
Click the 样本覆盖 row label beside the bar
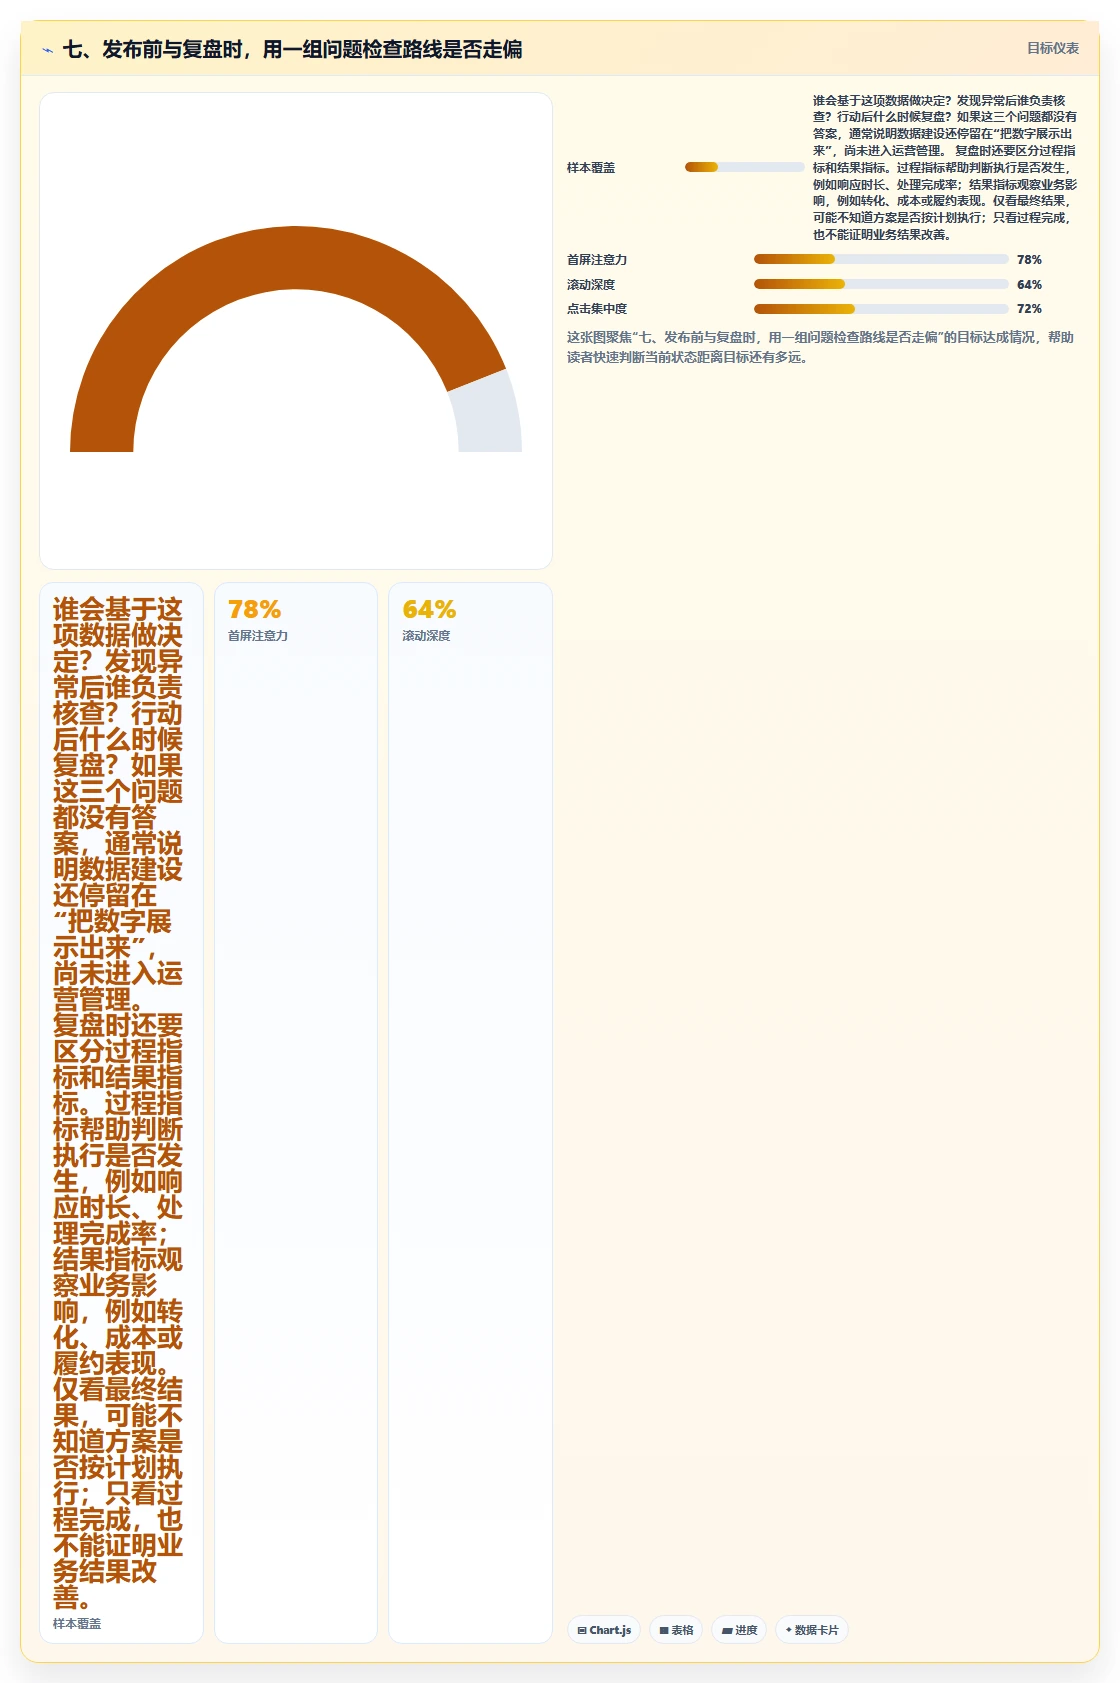[591, 167]
